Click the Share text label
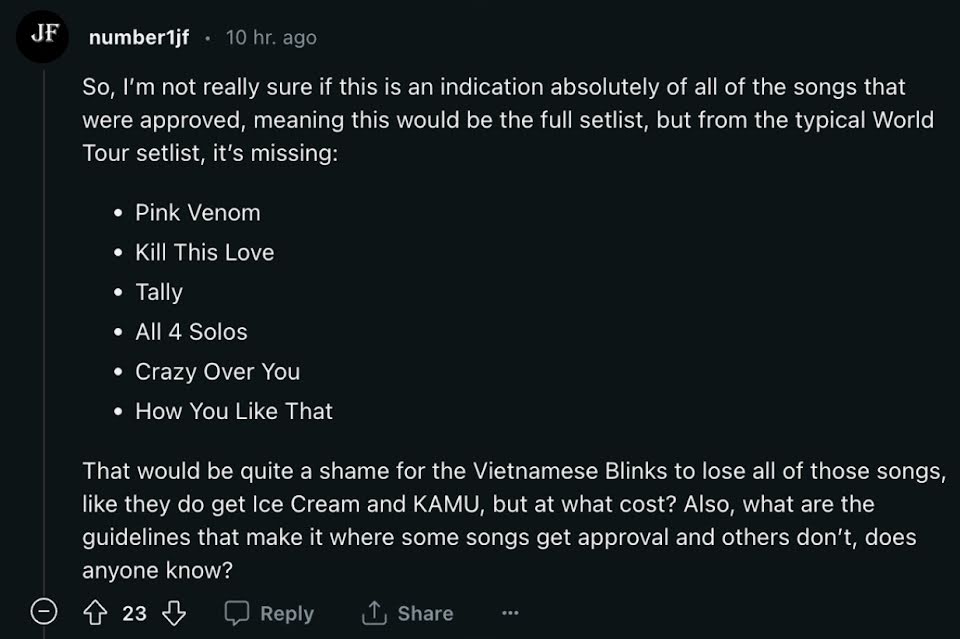960x639 pixels. click(x=426, y=613)
